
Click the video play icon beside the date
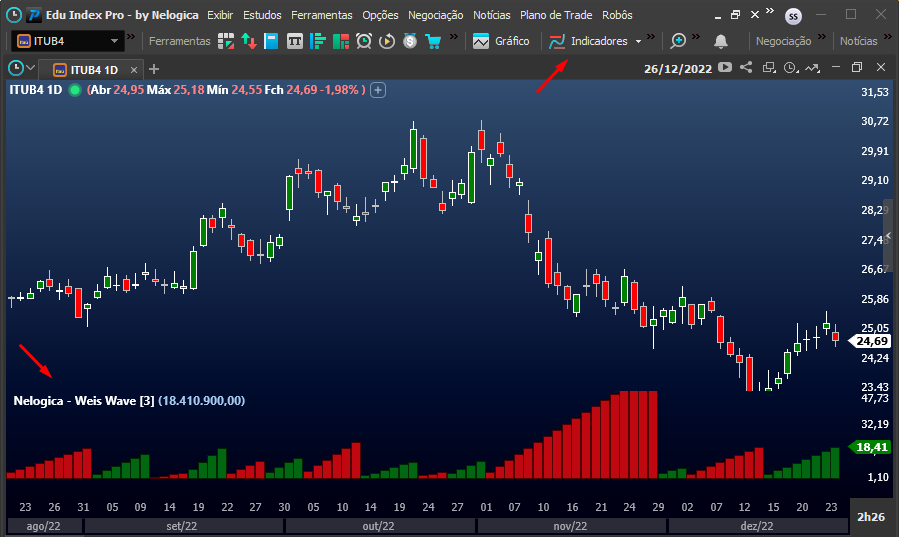pos(725,68)
